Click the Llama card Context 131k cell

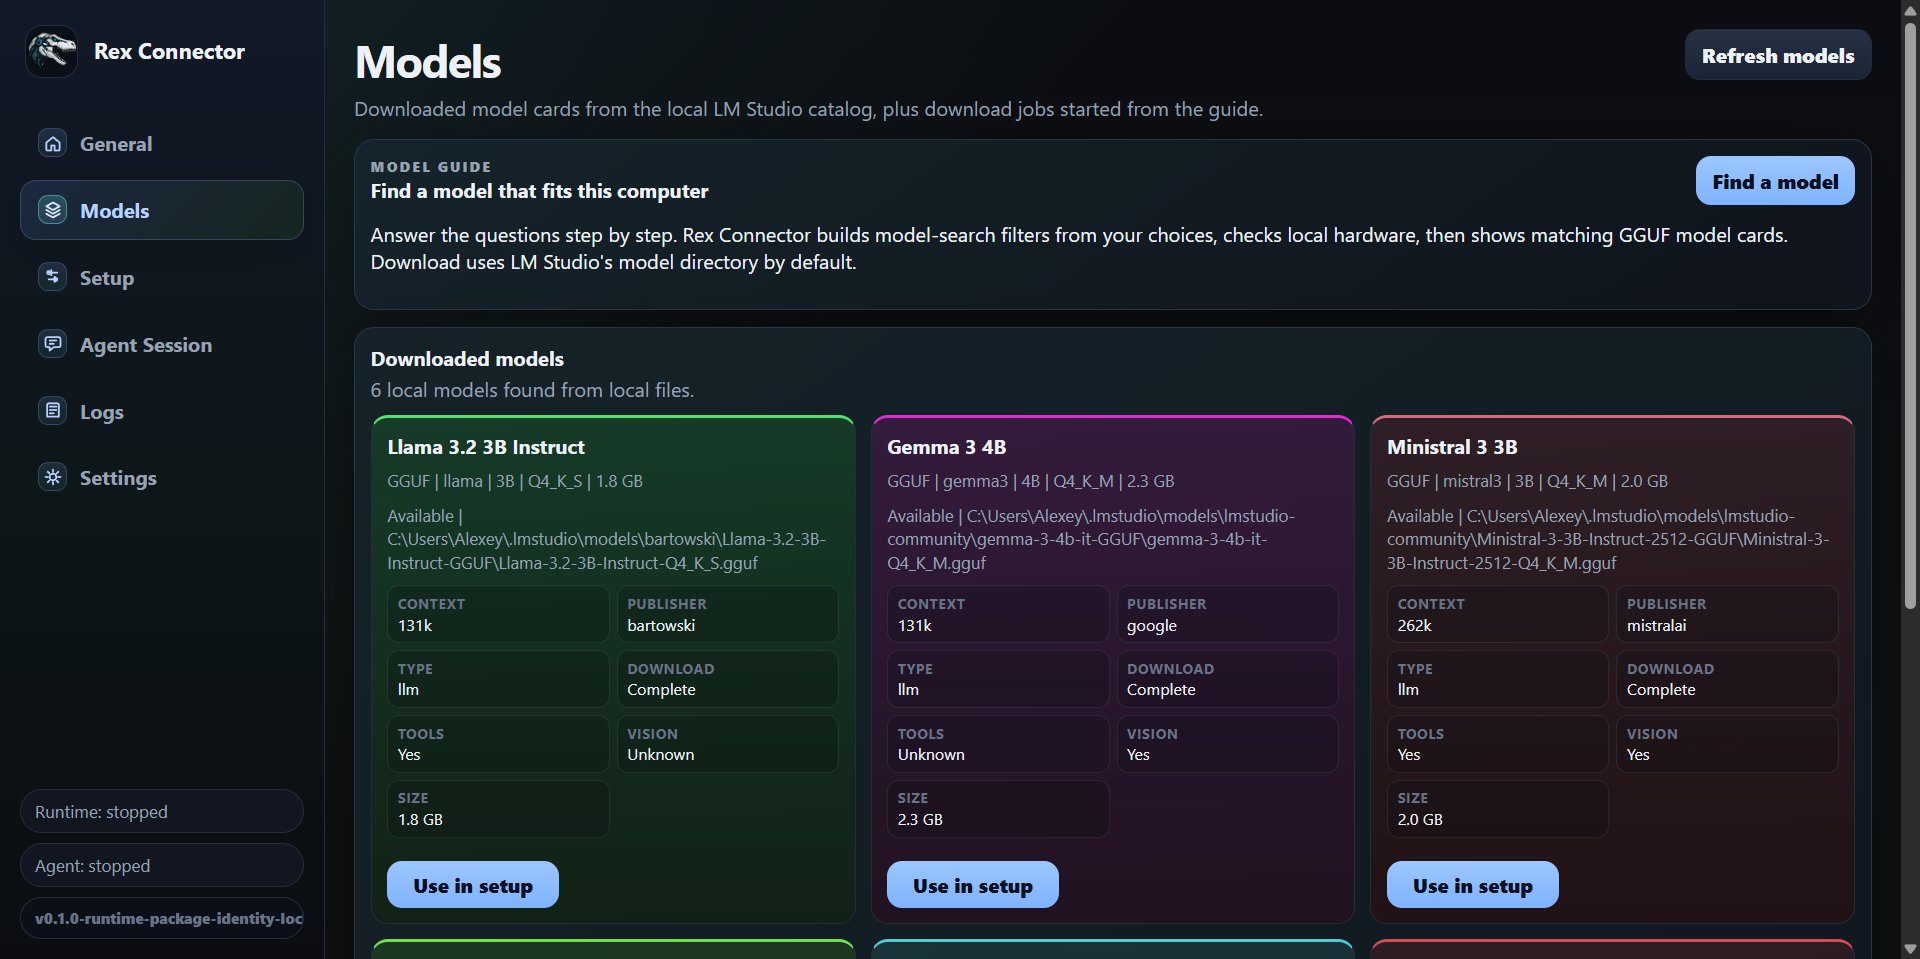coord(498,614)
